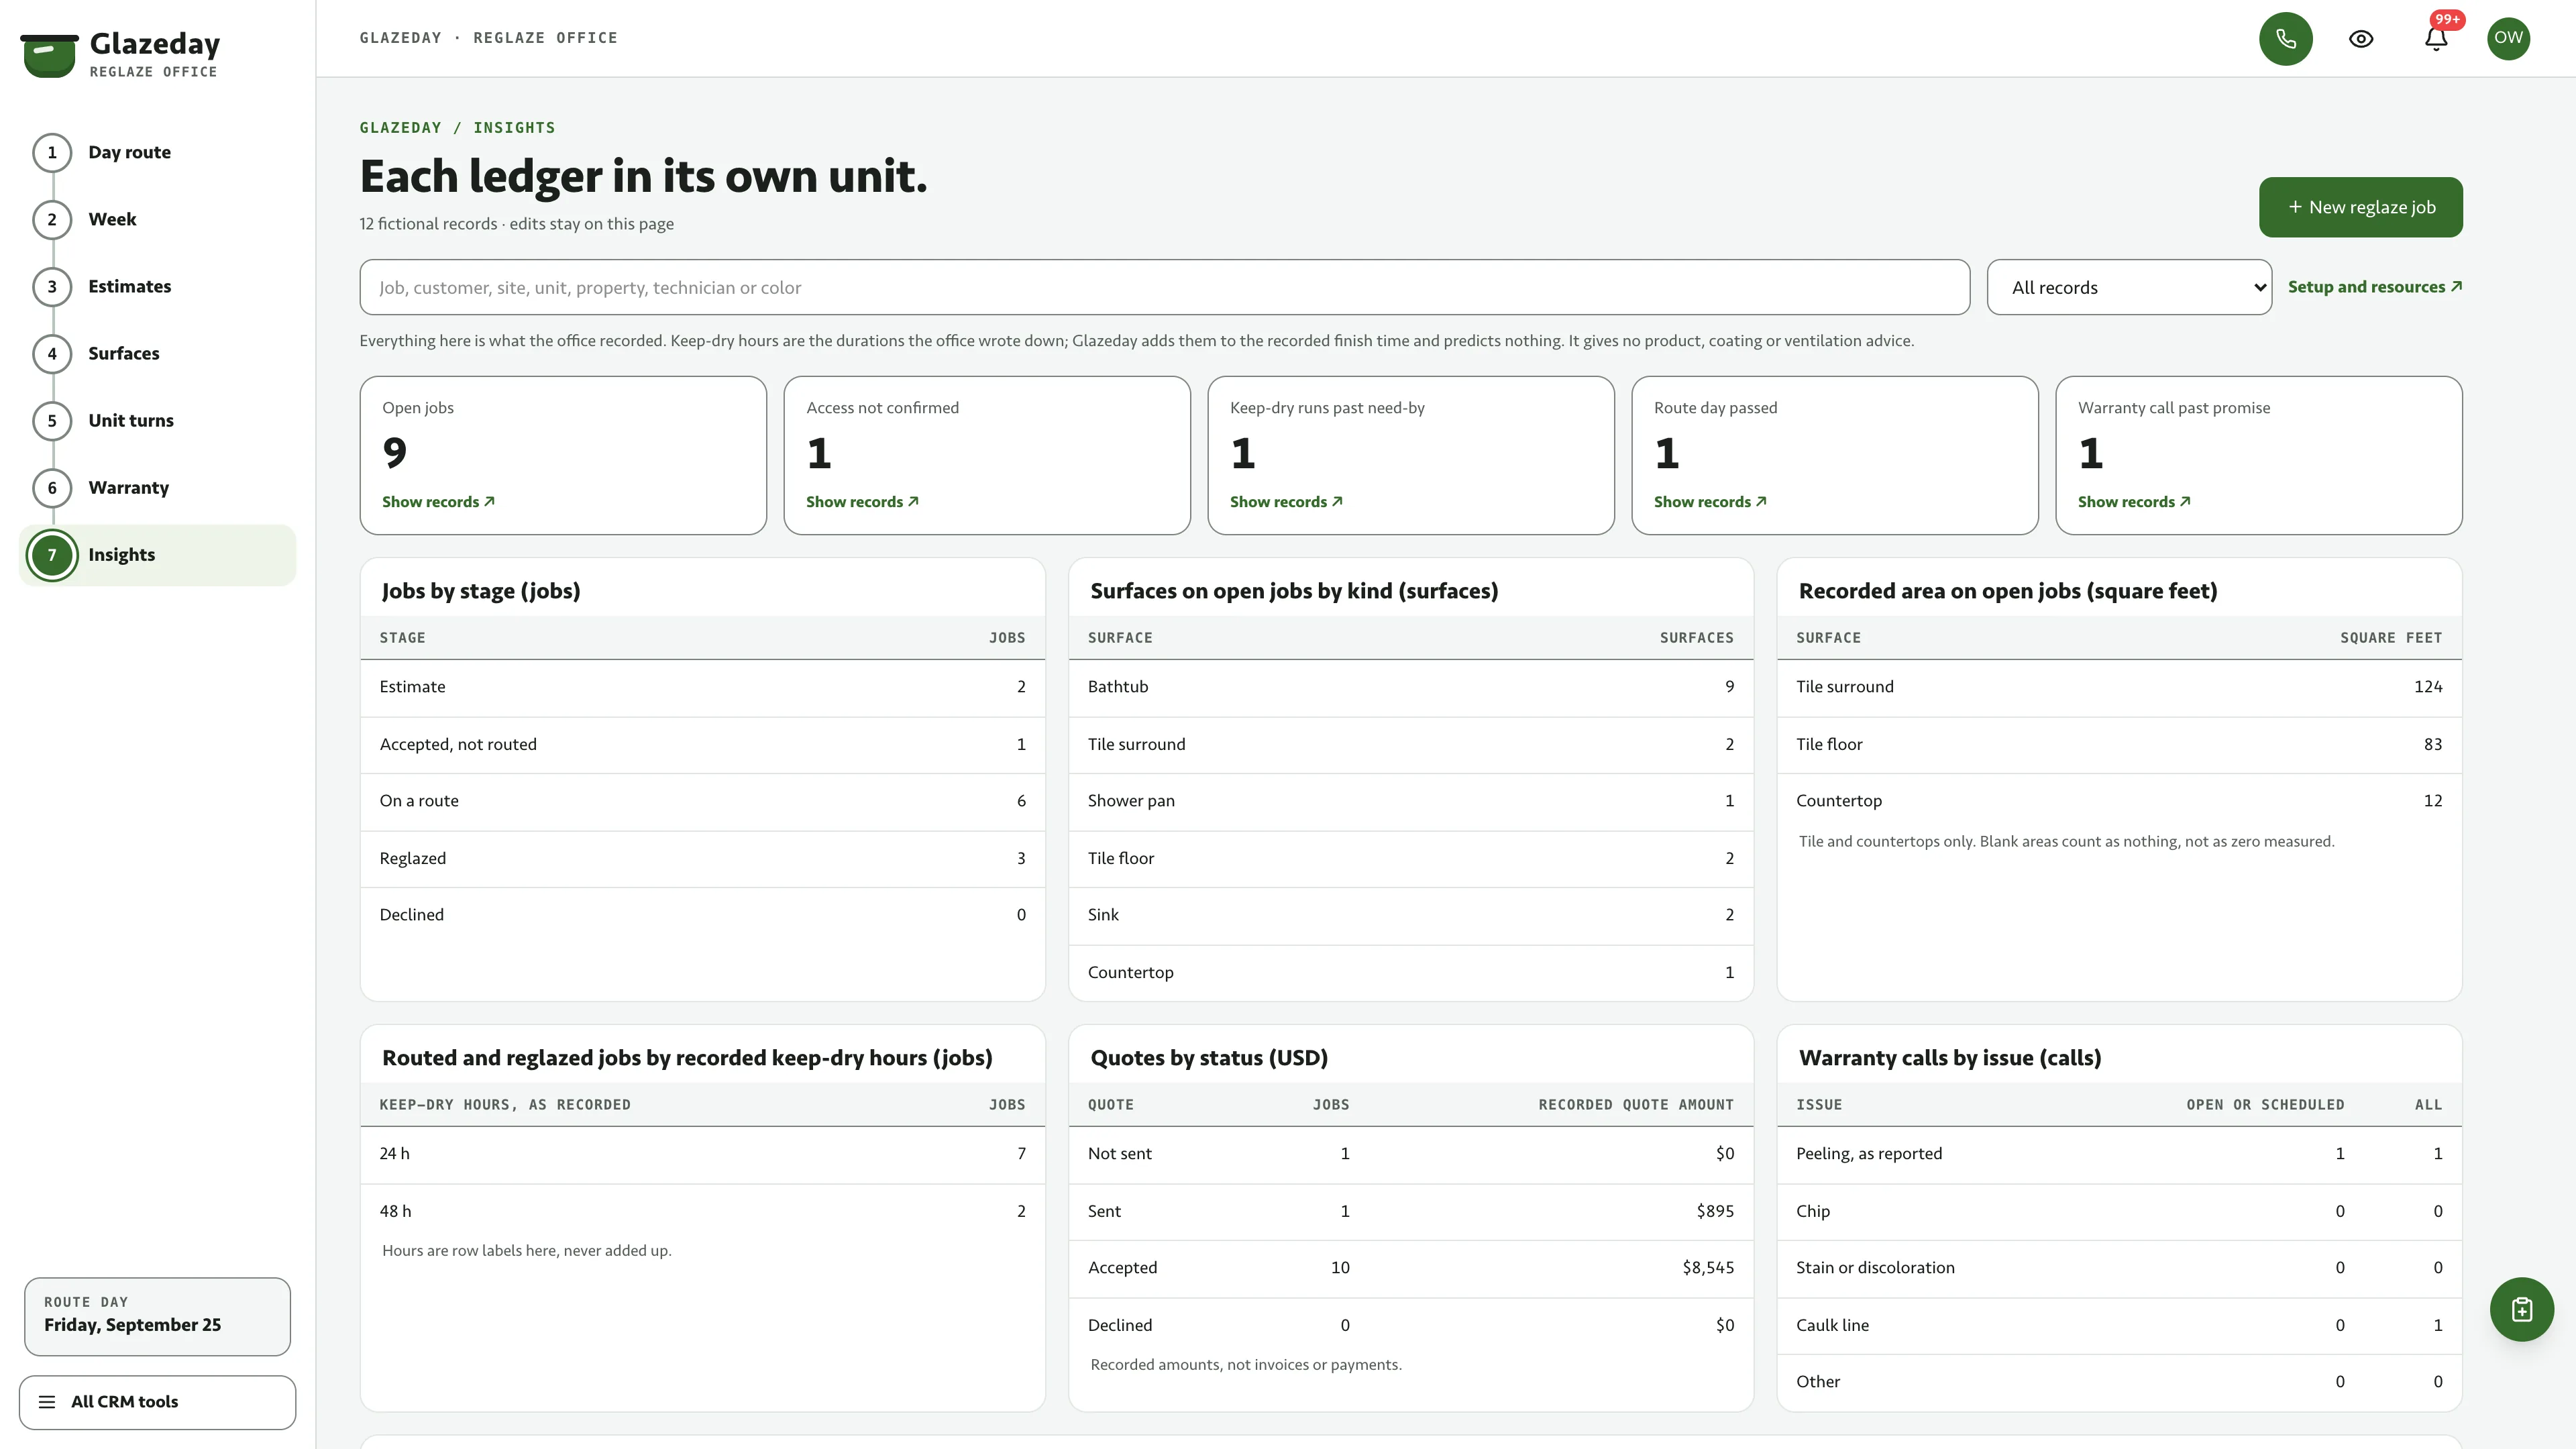Click the green phone call icon
Viewport: 2576px width, 1449px height.
(x=2285, y=38)
